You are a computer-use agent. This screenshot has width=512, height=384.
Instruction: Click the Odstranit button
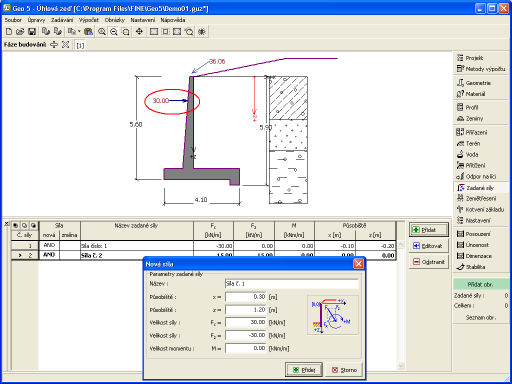coord(429,262)
